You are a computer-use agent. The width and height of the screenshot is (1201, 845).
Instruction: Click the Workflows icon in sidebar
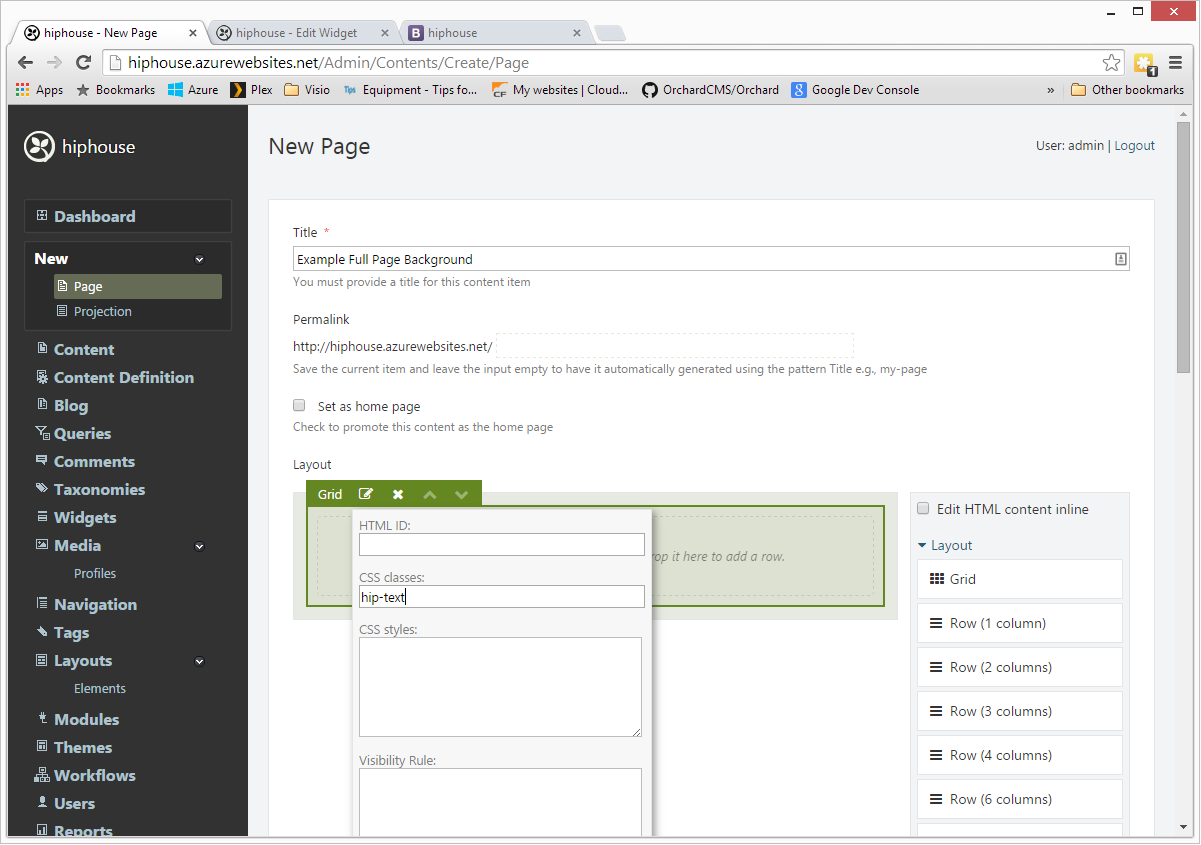point(42,775)
